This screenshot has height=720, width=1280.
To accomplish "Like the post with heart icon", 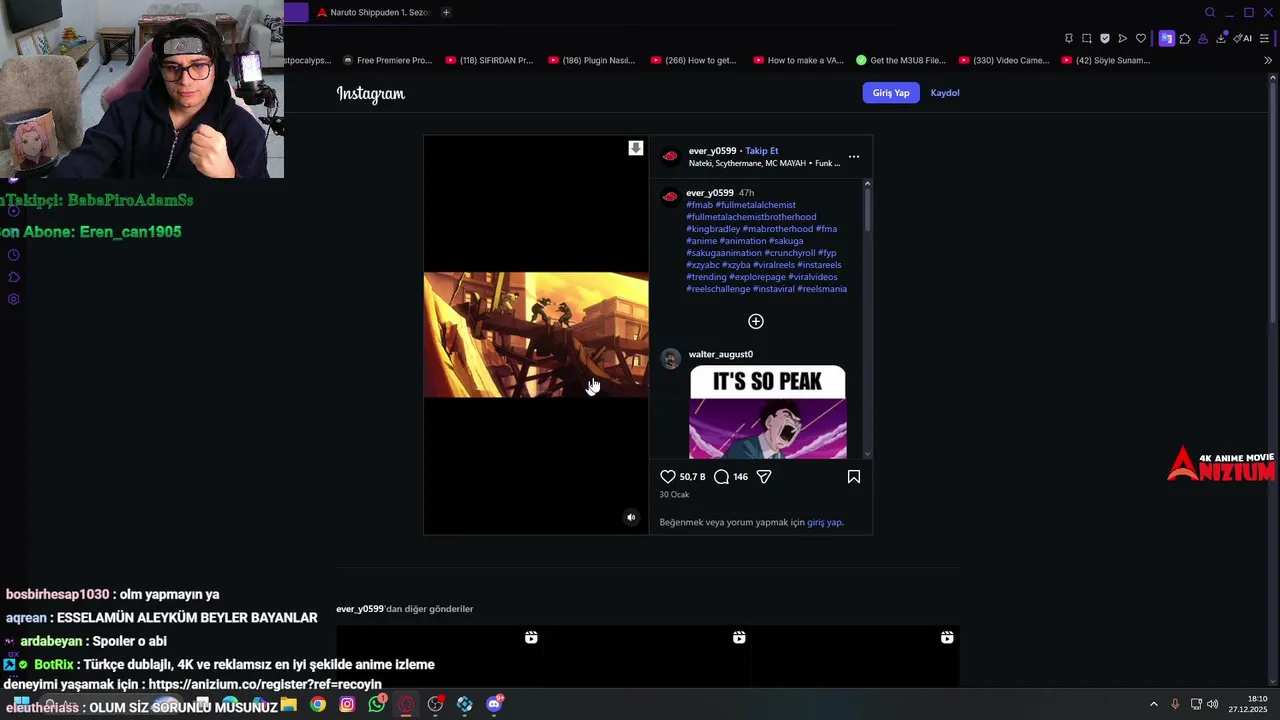I will pyautogui.click(x=668, y=477).
